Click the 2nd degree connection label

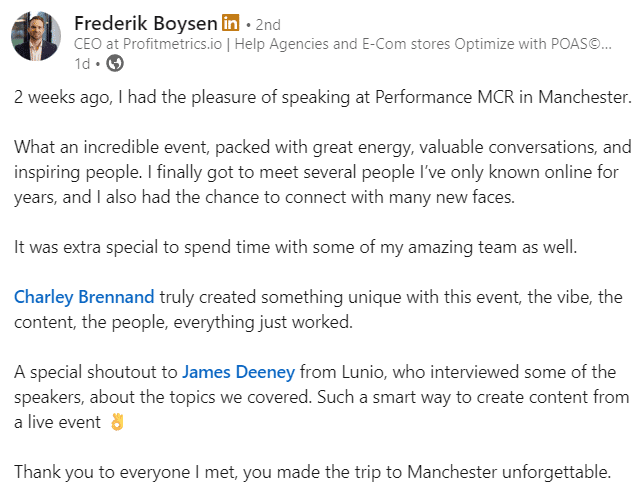click(269, 23)
